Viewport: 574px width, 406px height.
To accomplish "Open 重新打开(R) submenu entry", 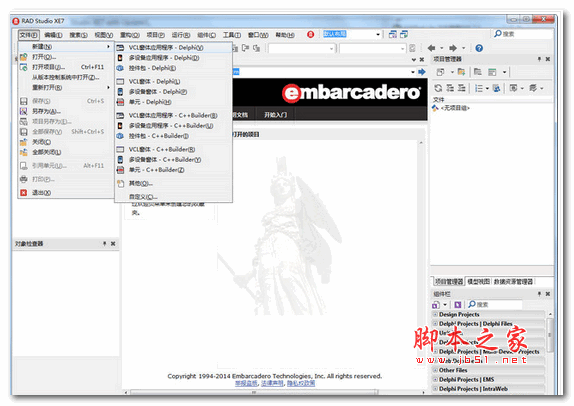I will (66, 87).
